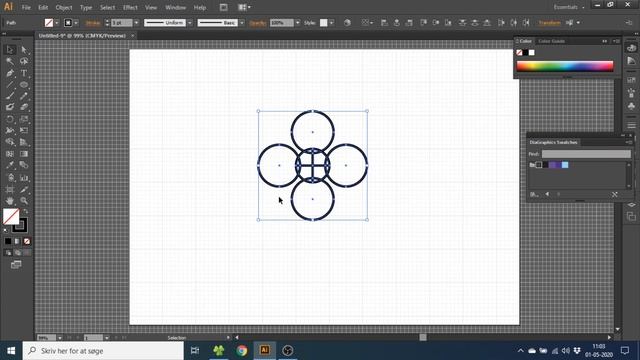The height and width of the screenshot is (360, 640).
Task: Open the Essentials workspace switcher
Action: point(569,7)
